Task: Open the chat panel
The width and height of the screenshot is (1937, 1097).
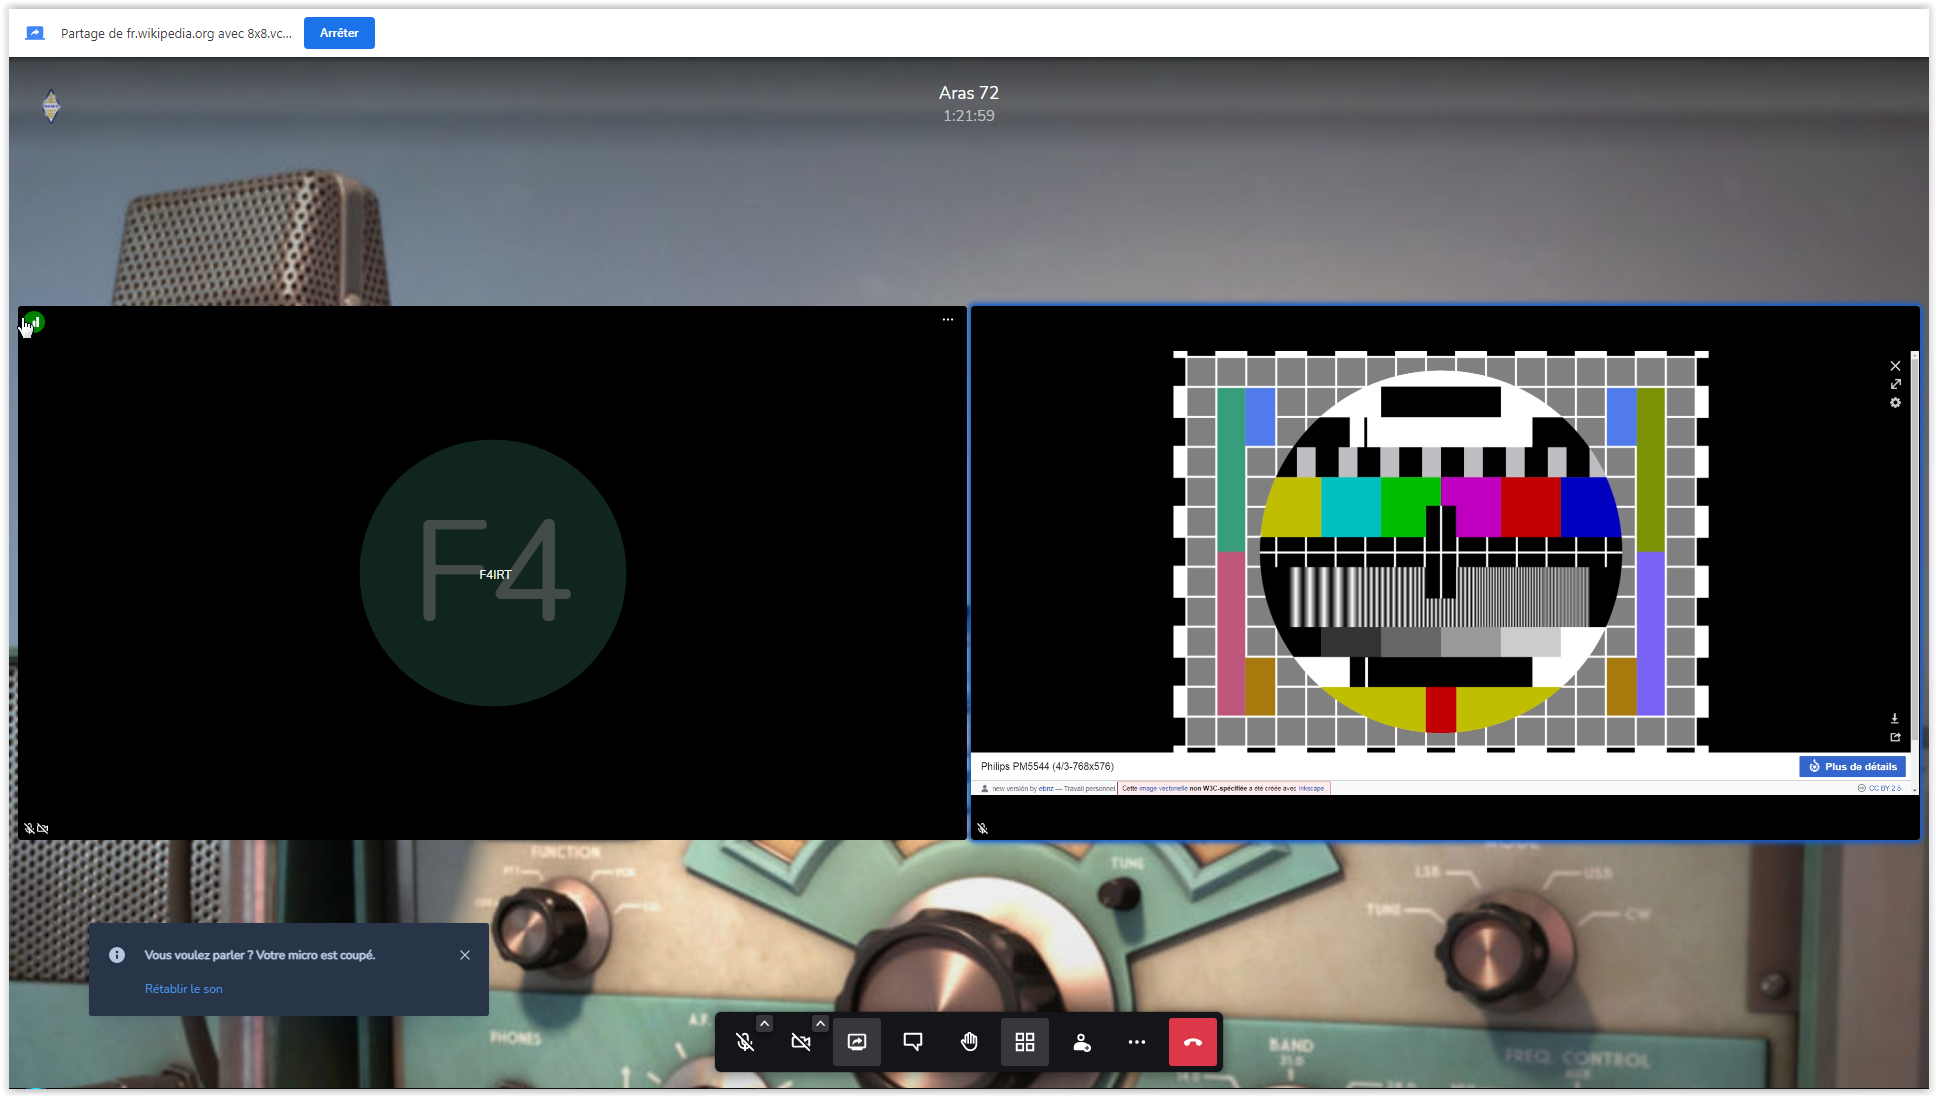Action: (913, 1042)
